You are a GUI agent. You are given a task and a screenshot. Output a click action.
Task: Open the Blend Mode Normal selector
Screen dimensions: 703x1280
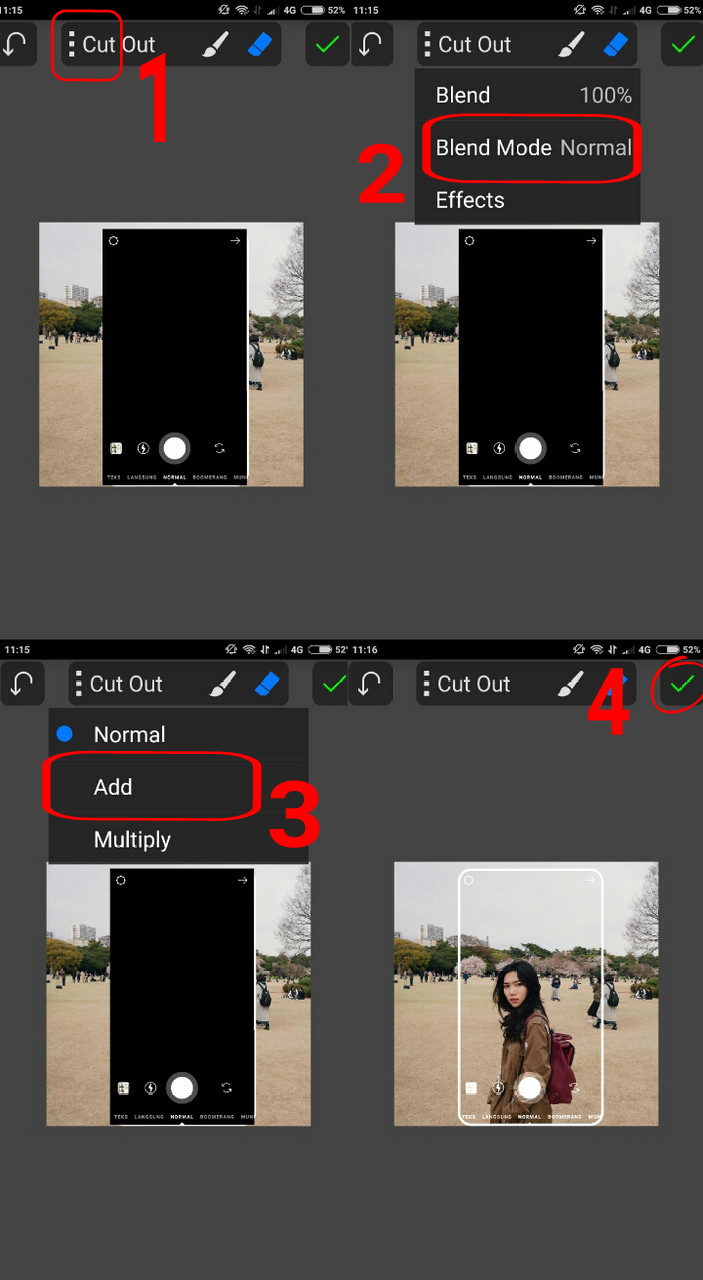pos(527,148)
